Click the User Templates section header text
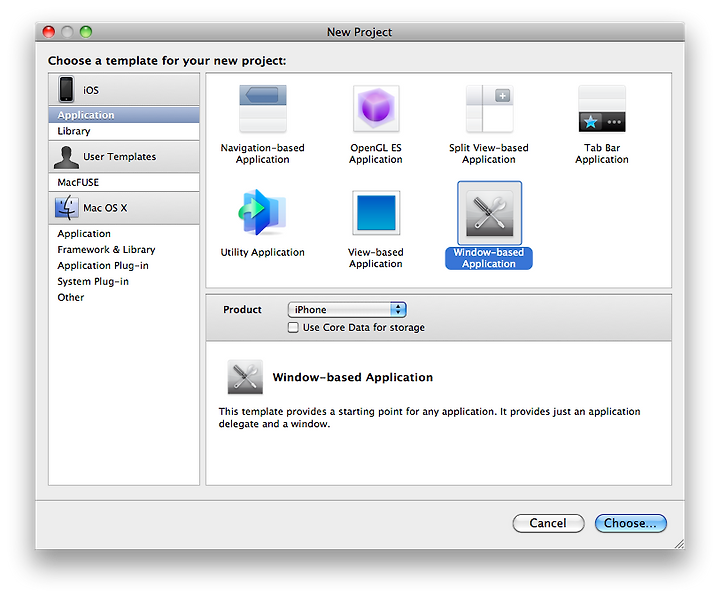Viewport: 720px width, 598px height. coord(120,157)
